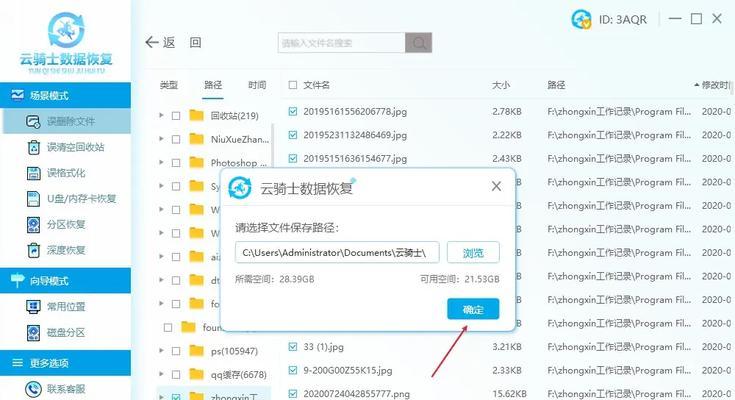Select file 20195151636154677.jpg
The image size is (735, 400).
pos(355,158)
